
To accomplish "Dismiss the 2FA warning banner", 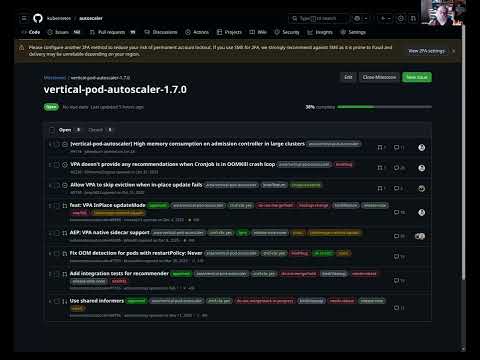I will pyautogui.click(x=454, y=51).
